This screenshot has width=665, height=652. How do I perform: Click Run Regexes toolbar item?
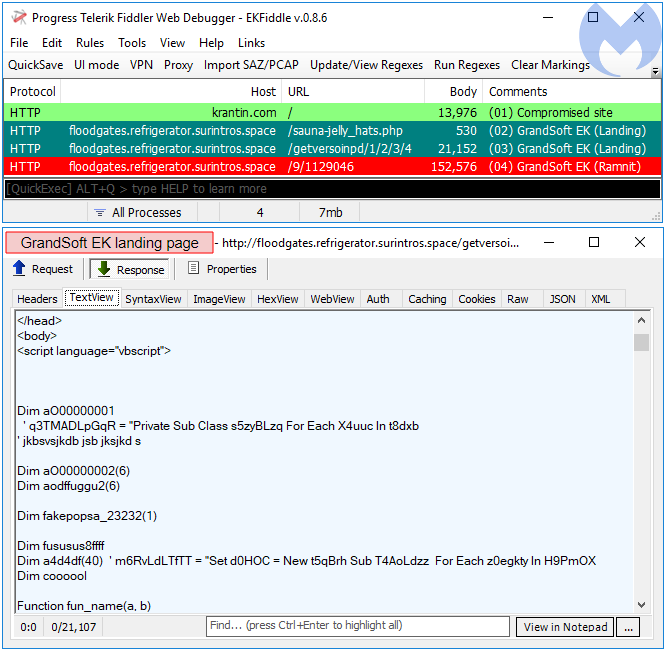pyautogui.click(x=467, y=65)
